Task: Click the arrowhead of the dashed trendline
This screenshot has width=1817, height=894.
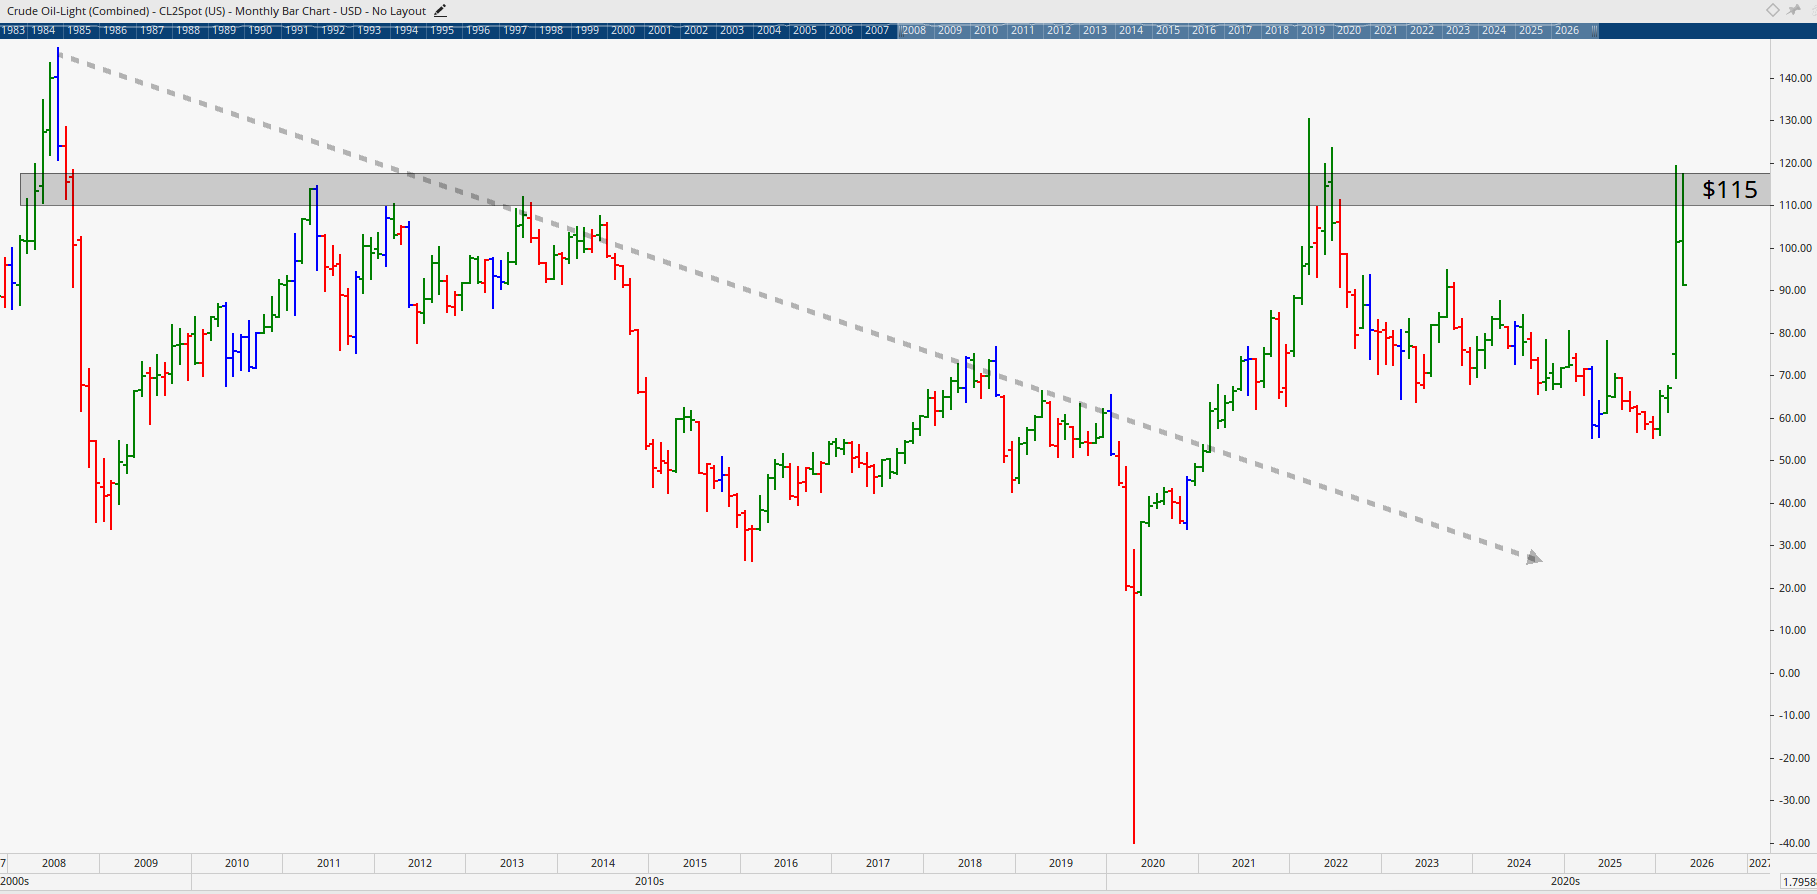Action: (x=1534, y=557)
